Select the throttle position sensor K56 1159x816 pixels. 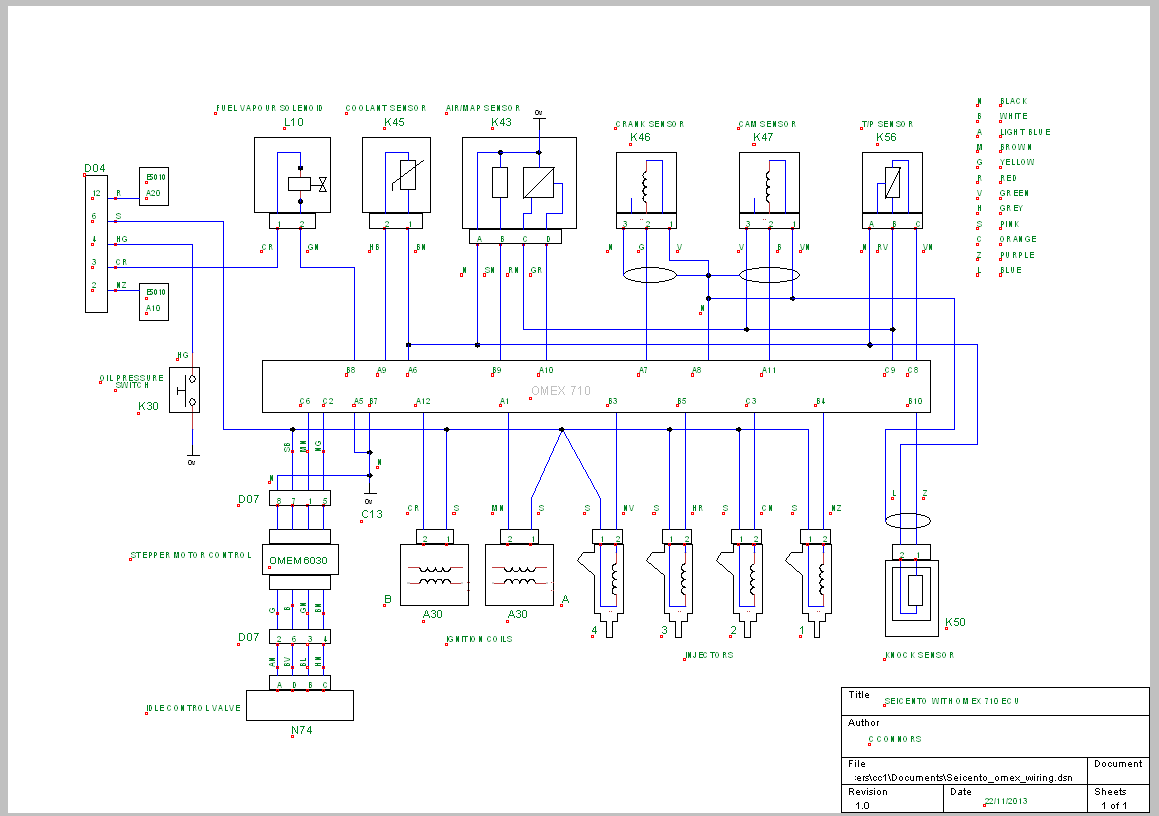click(892, 183)
